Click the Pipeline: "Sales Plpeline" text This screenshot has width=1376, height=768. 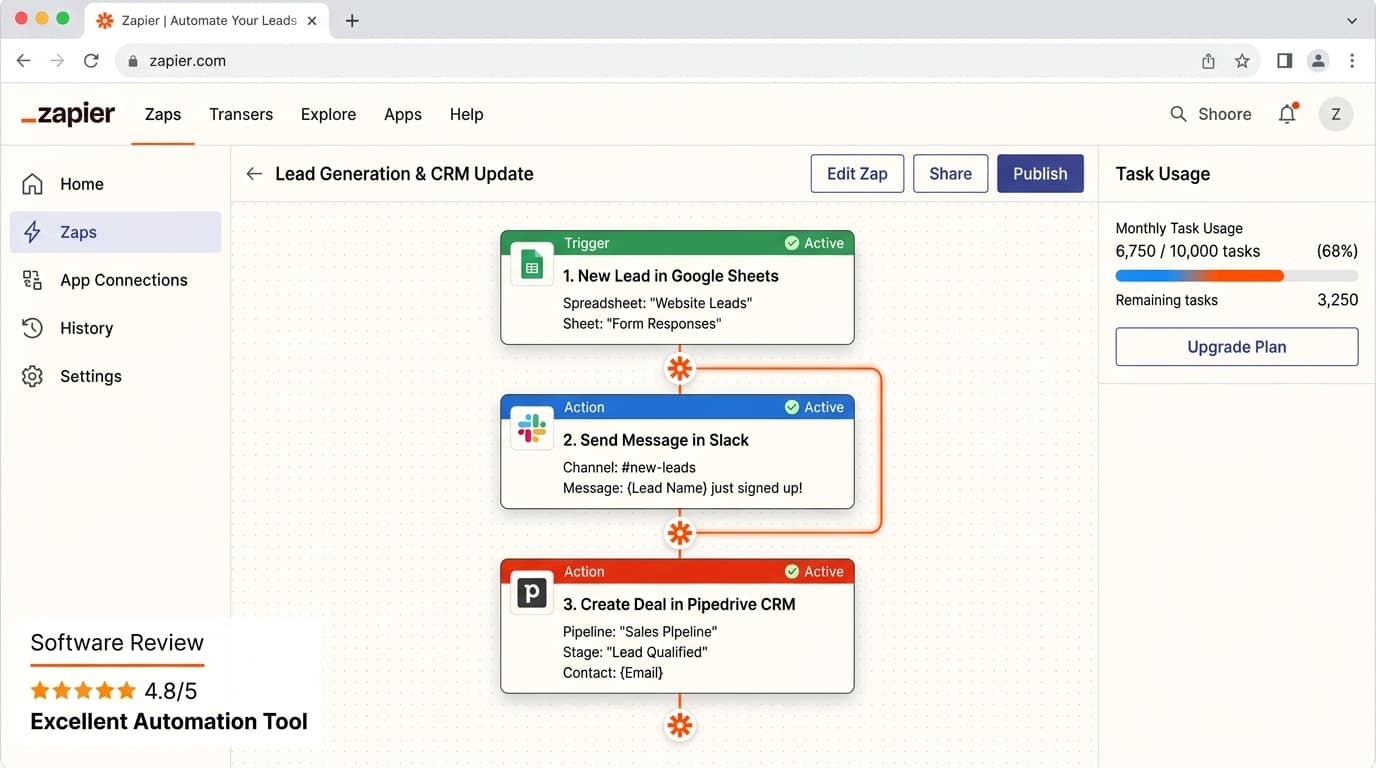click(x=640, y=632)
